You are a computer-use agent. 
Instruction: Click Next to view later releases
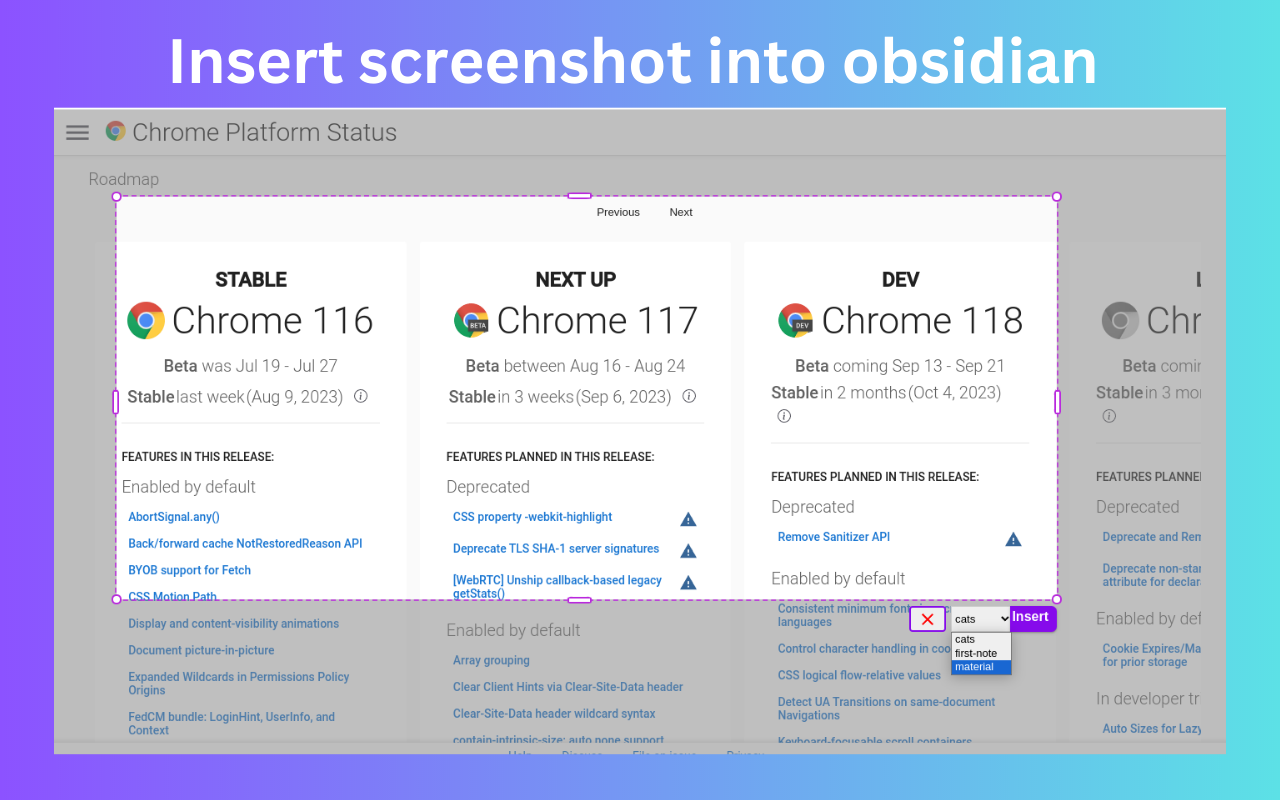[681, 212]
